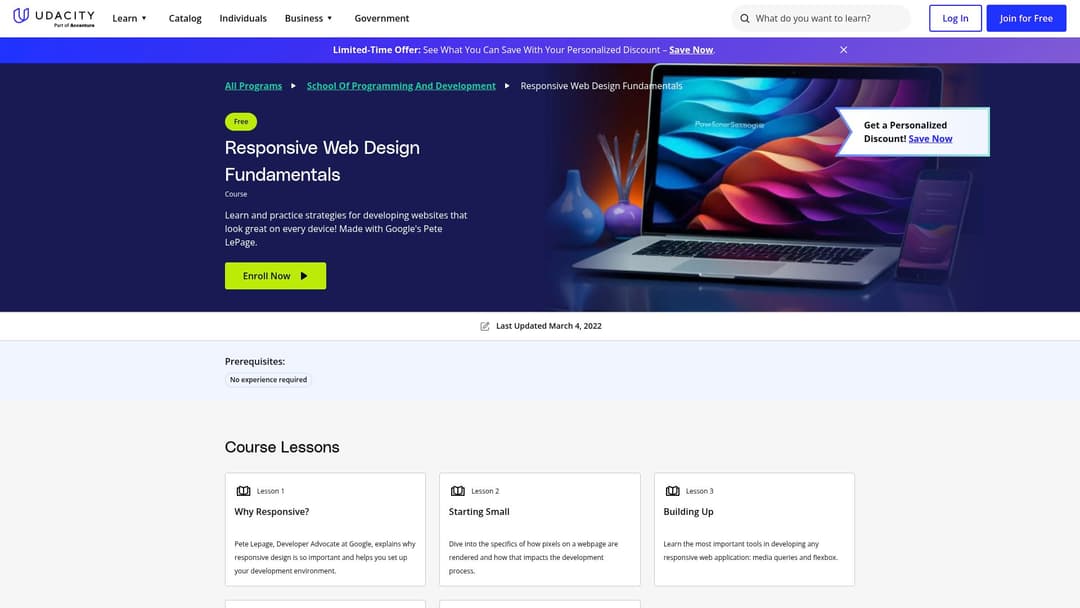Click the course title heading
The height and width of the screenshot is (608, 1080).
click(322, 161)
